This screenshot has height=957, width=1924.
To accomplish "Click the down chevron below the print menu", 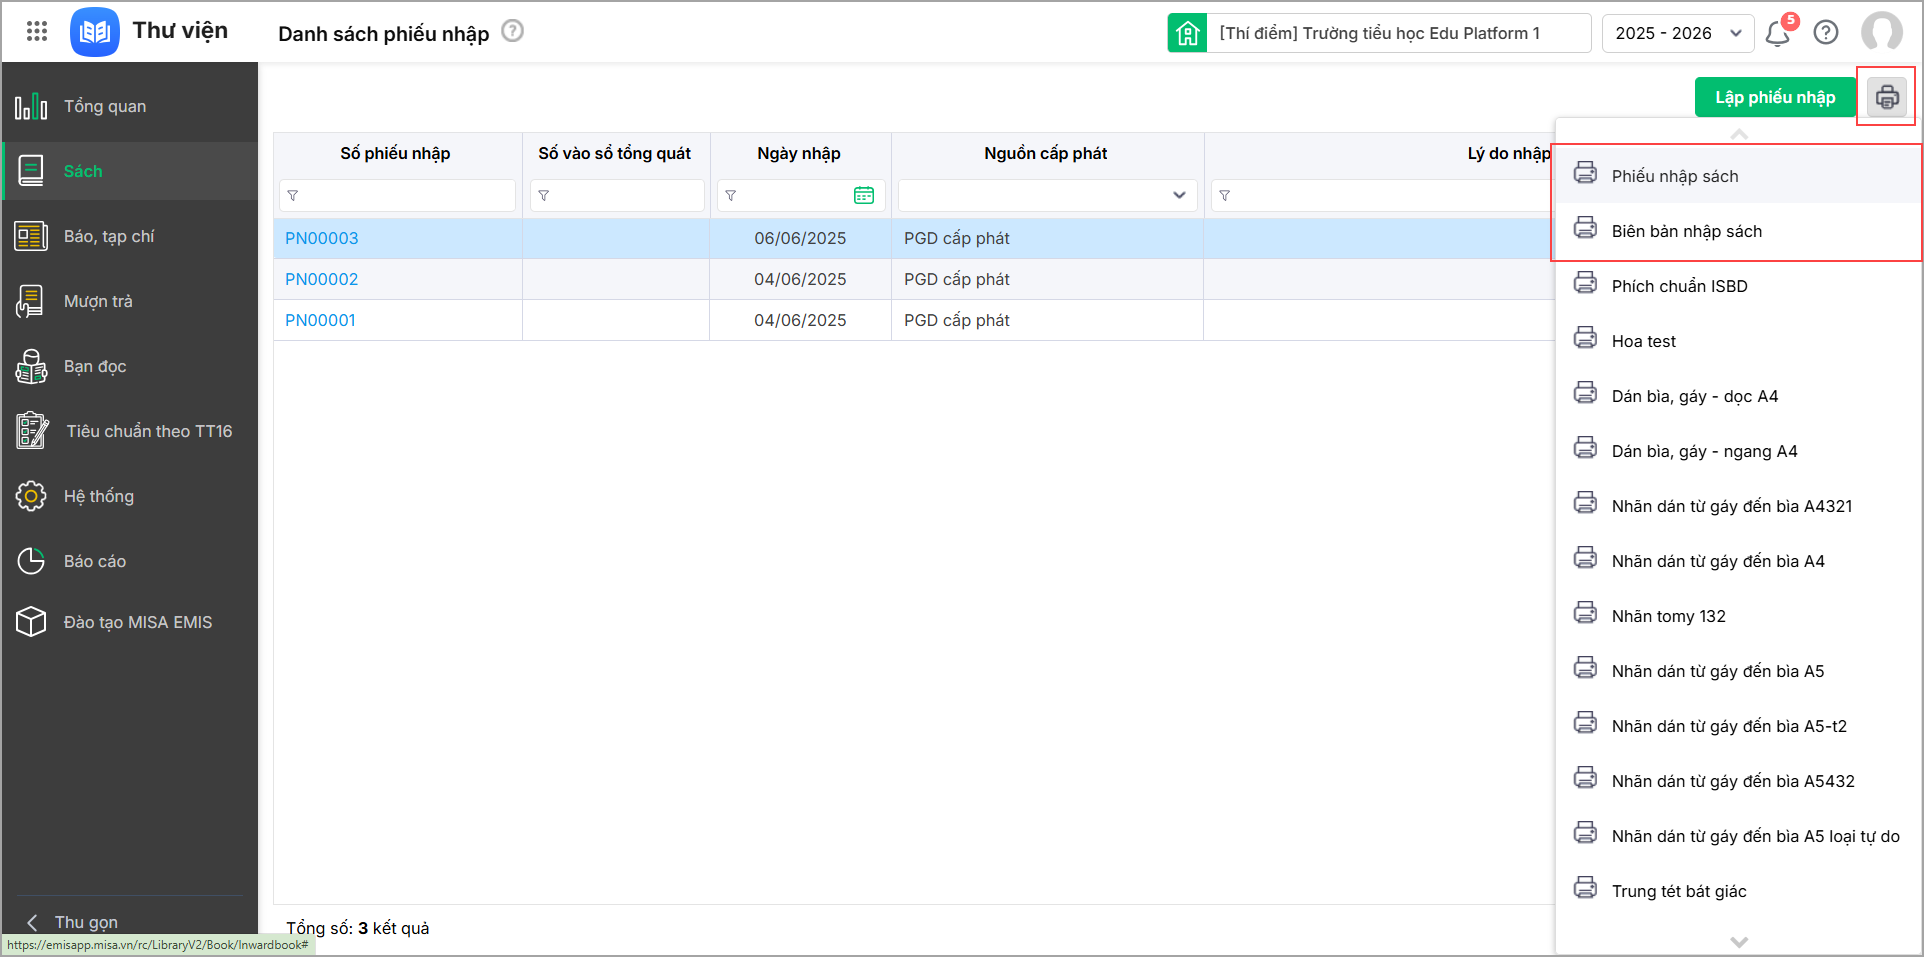I will [x=1739, y=942].
